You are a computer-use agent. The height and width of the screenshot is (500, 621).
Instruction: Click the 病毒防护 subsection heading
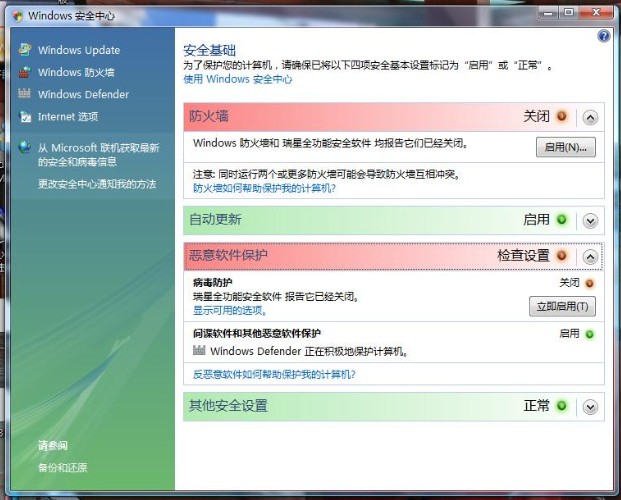(213, 282)
